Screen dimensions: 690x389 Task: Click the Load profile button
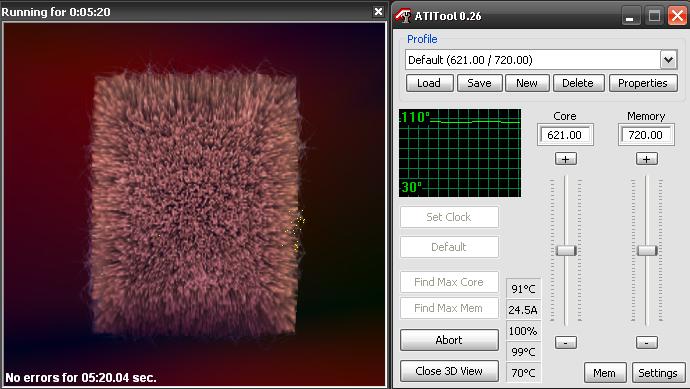[429, 83]
